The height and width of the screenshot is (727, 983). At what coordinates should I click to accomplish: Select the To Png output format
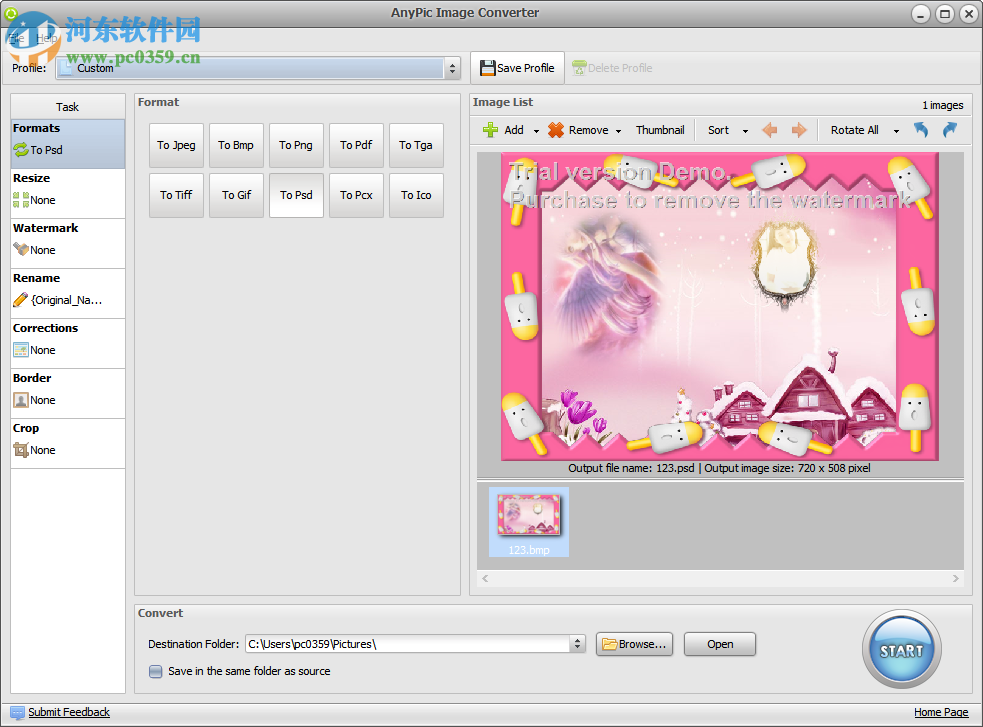click(296, 145)
